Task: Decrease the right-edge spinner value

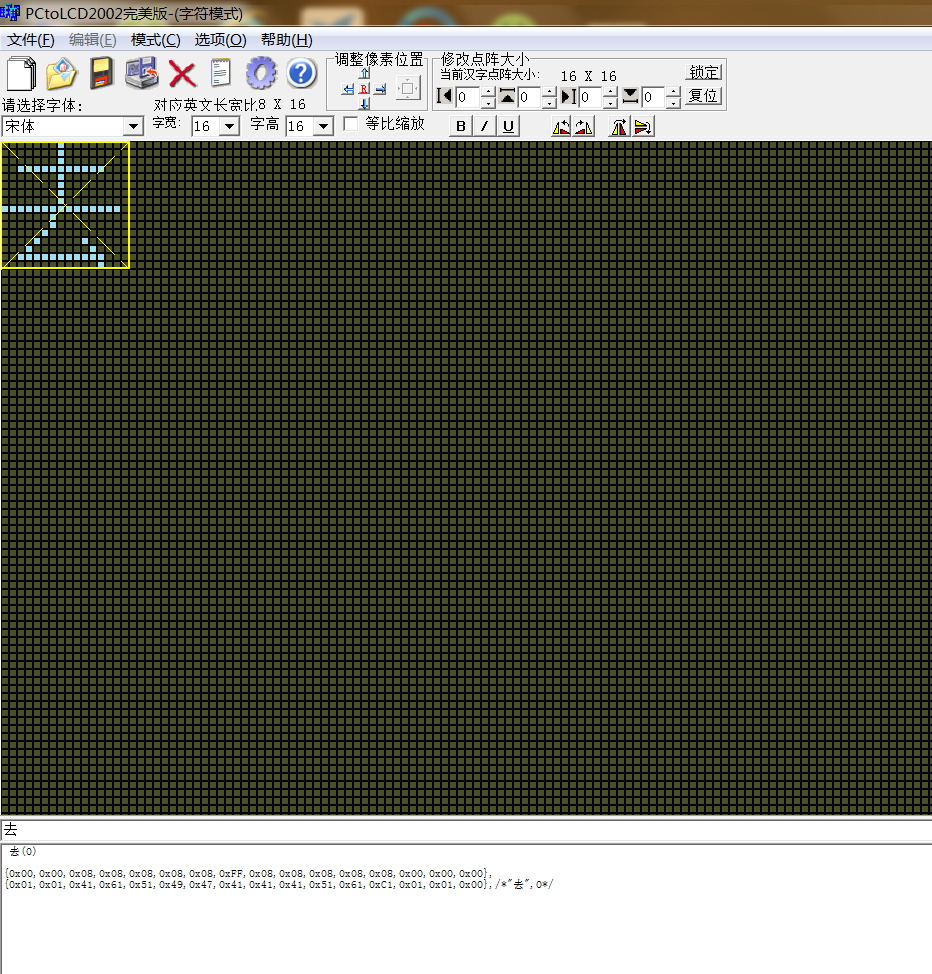Action: pyautogui.click(x=610, y=102)
